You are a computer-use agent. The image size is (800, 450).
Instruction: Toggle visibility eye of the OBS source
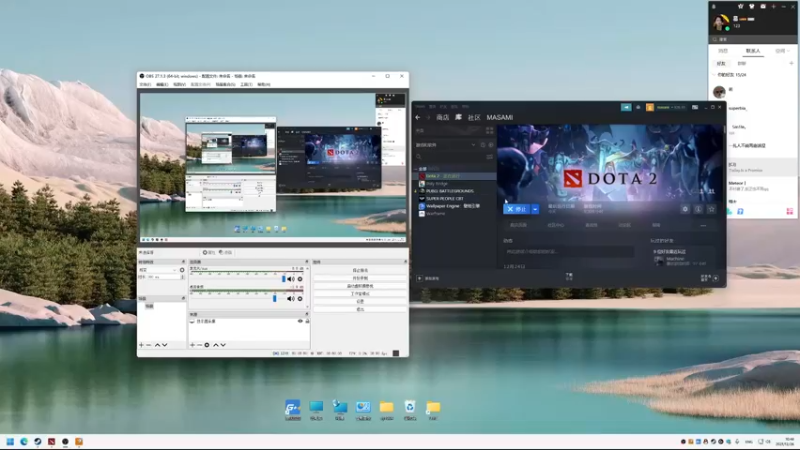pos(300,321)
